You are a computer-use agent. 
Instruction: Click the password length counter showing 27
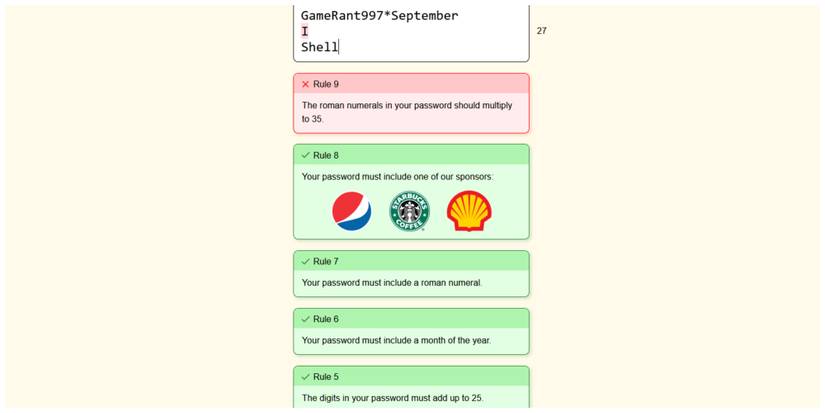[541, 31]
